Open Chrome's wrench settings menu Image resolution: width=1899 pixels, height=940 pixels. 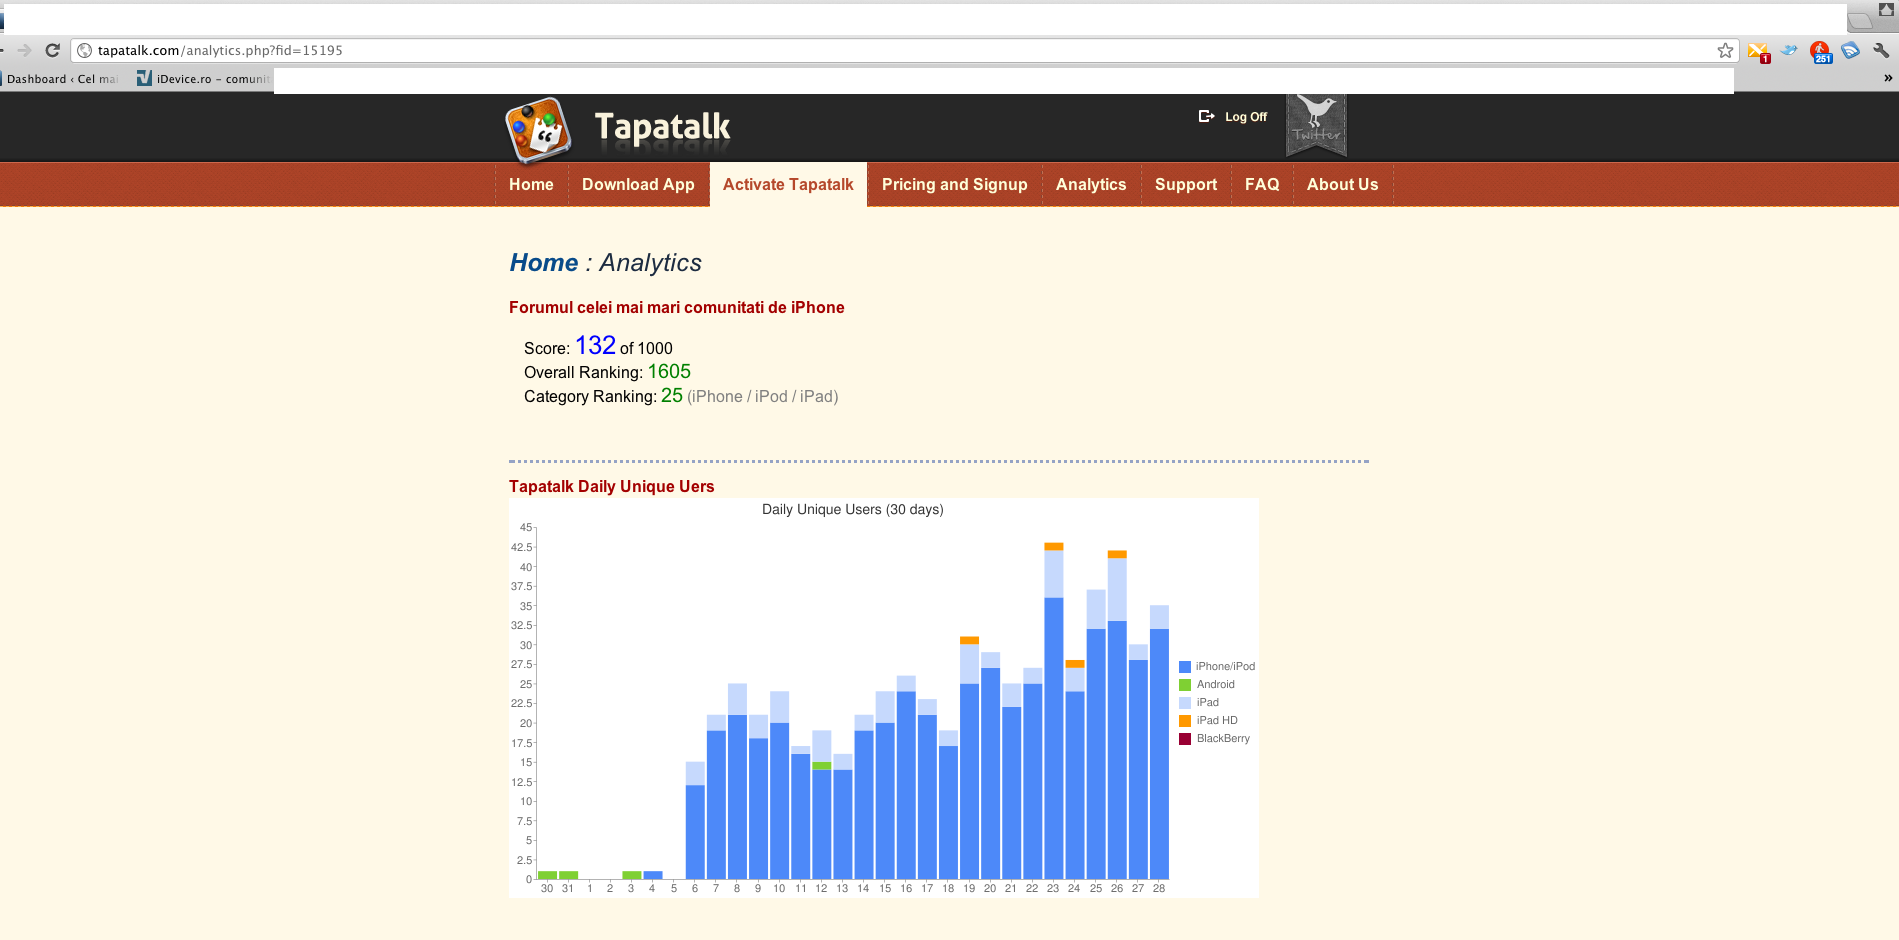click(1881, 50)
